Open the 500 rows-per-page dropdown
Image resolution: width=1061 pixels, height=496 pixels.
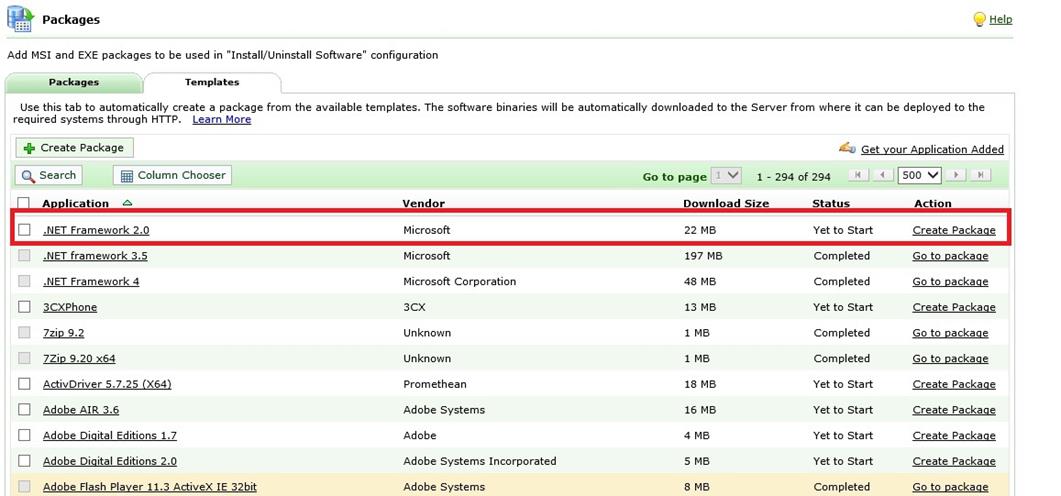tap(920, 175)
